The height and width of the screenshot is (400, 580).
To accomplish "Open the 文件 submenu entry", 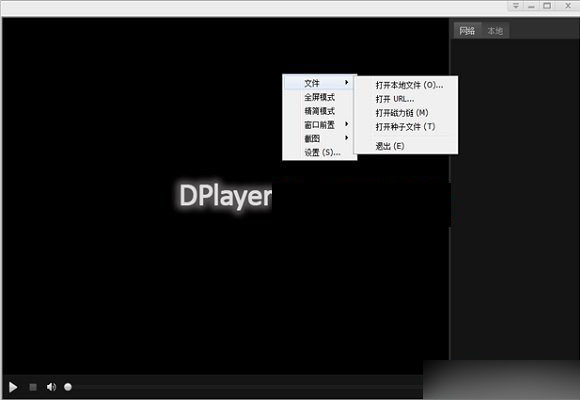I will click(x=320, y=83).
